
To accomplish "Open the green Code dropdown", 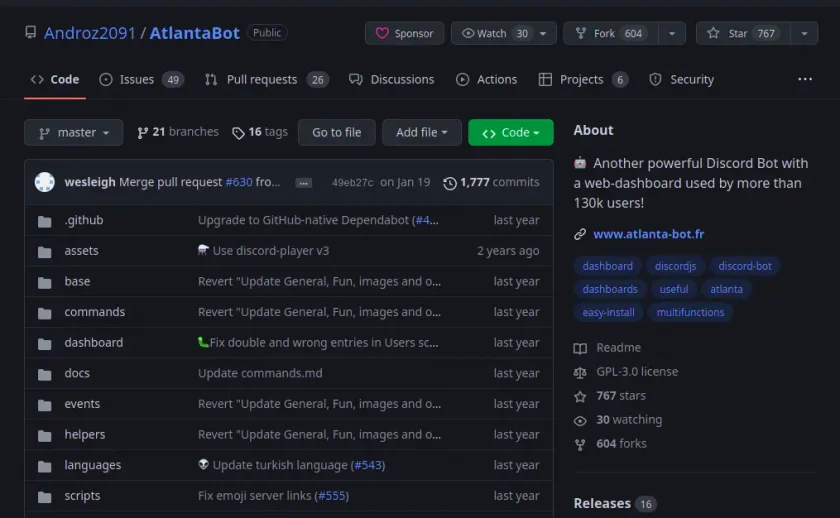I will [511, 132].
